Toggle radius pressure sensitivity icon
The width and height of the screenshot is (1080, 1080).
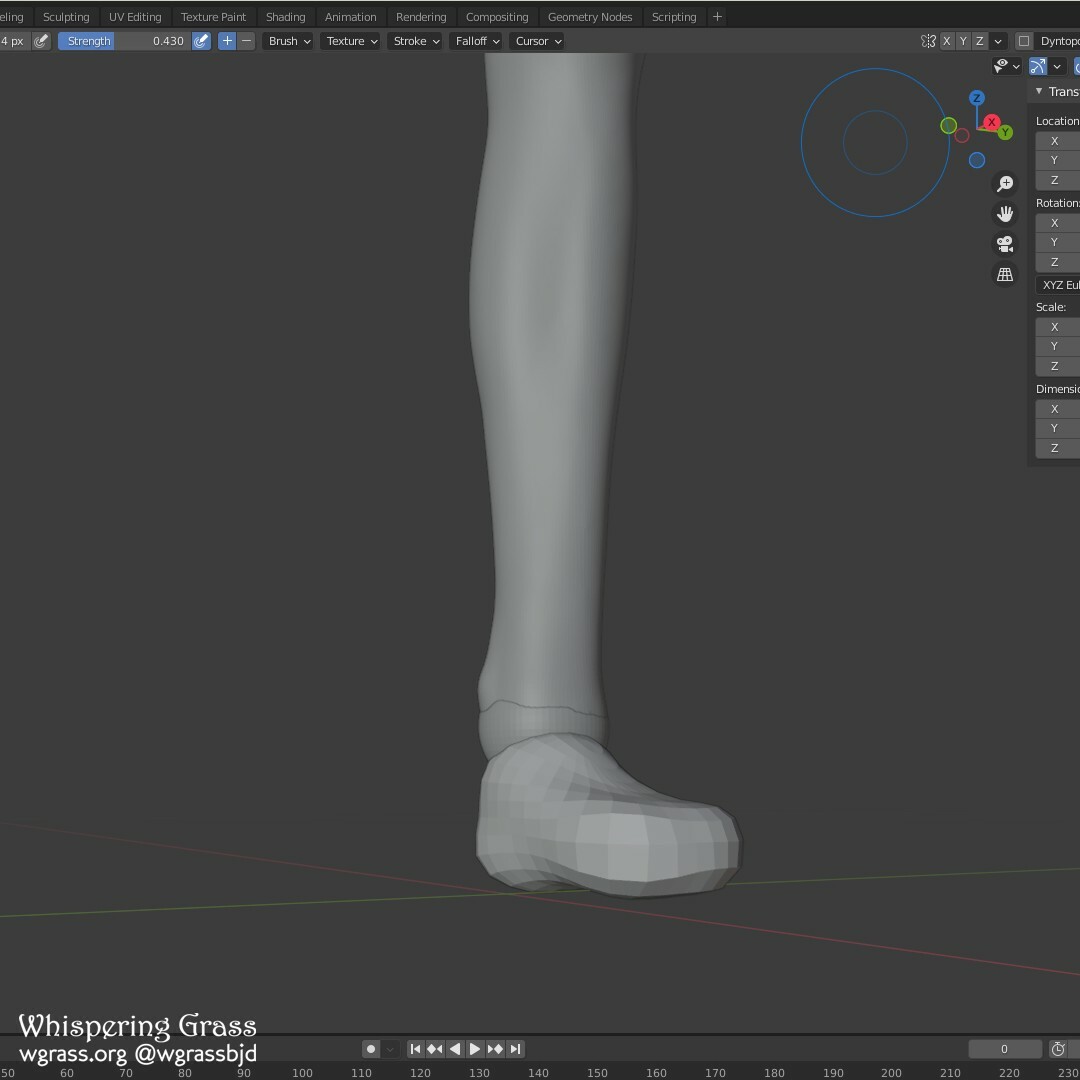(41, 41)
